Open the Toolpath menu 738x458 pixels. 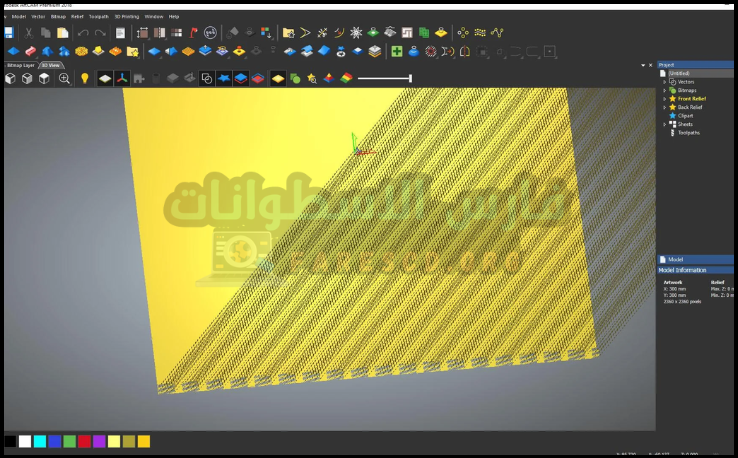pos(99,17)
